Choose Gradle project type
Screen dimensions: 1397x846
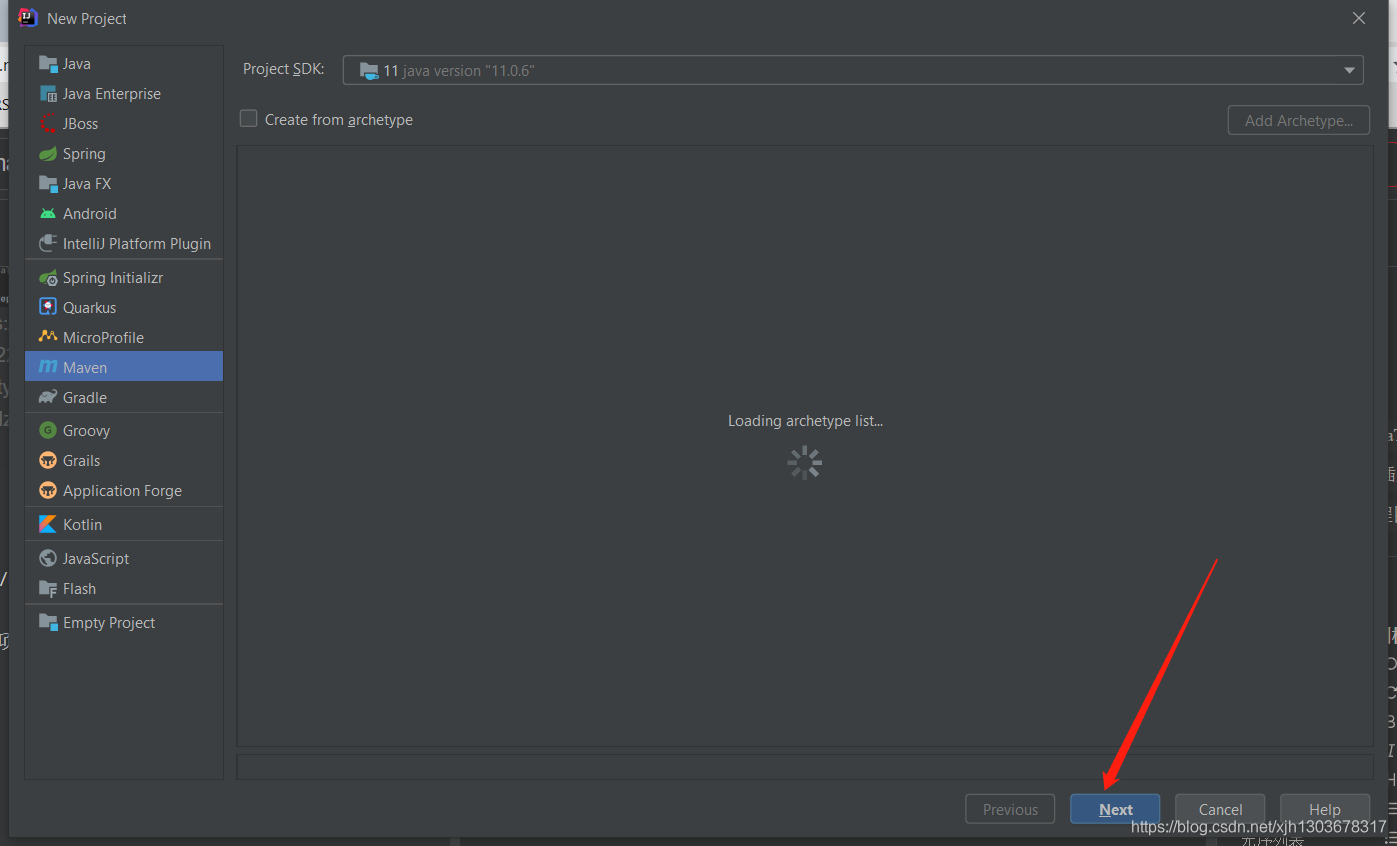tap(124, 397)
